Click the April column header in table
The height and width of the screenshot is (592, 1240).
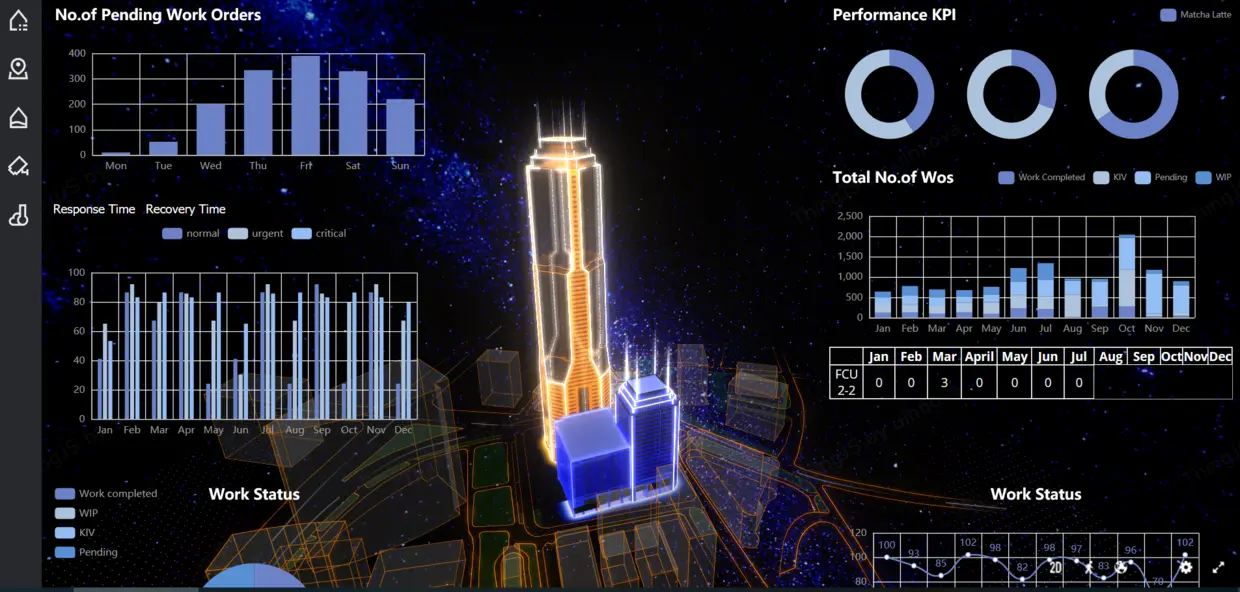pyautogui.click(x=979, y=356)
